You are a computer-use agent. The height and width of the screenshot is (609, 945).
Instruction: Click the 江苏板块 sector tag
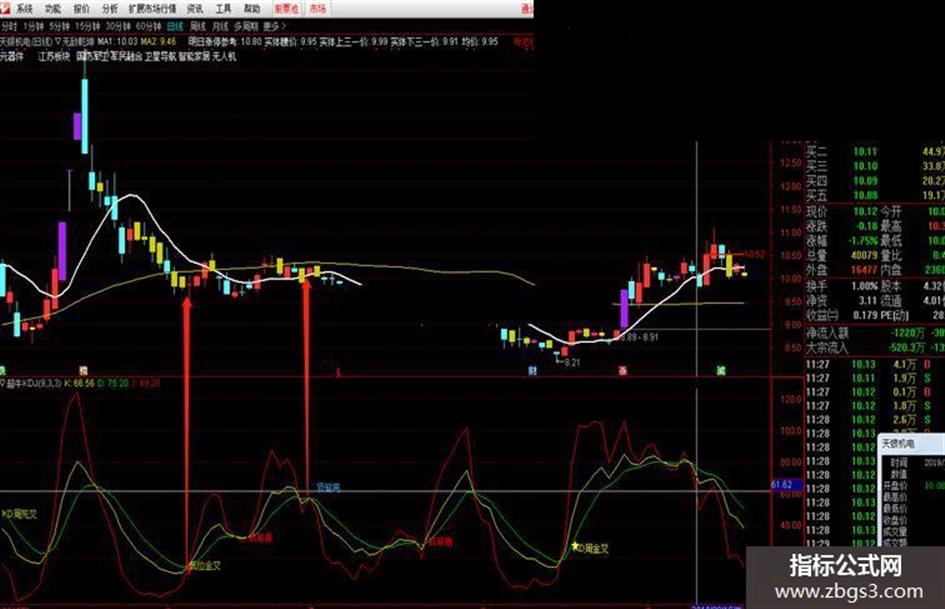point(54,57)
